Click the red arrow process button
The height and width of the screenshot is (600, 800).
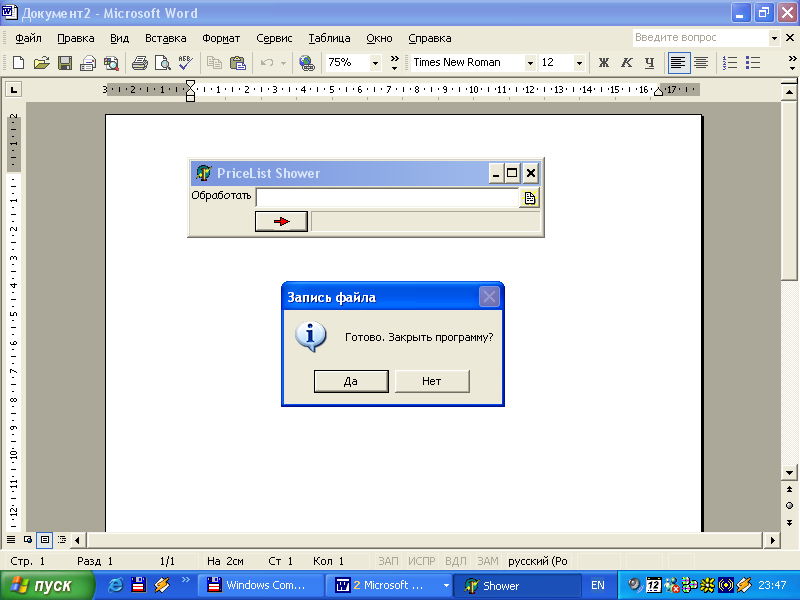pos(281,221)
